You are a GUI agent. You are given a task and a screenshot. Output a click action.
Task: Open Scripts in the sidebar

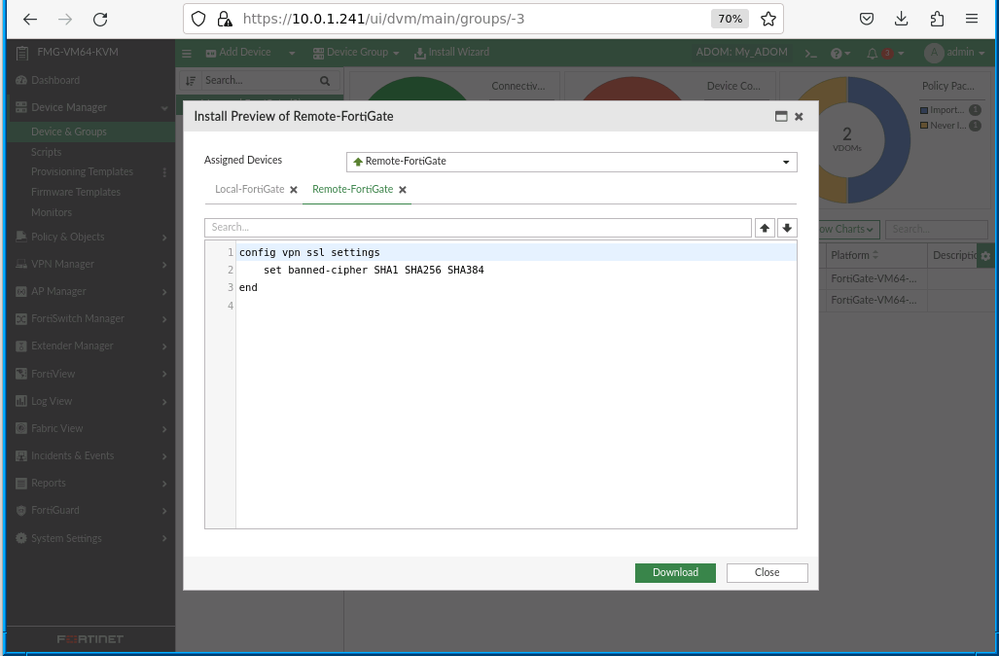pyautogui.click(x=46, y=152)
